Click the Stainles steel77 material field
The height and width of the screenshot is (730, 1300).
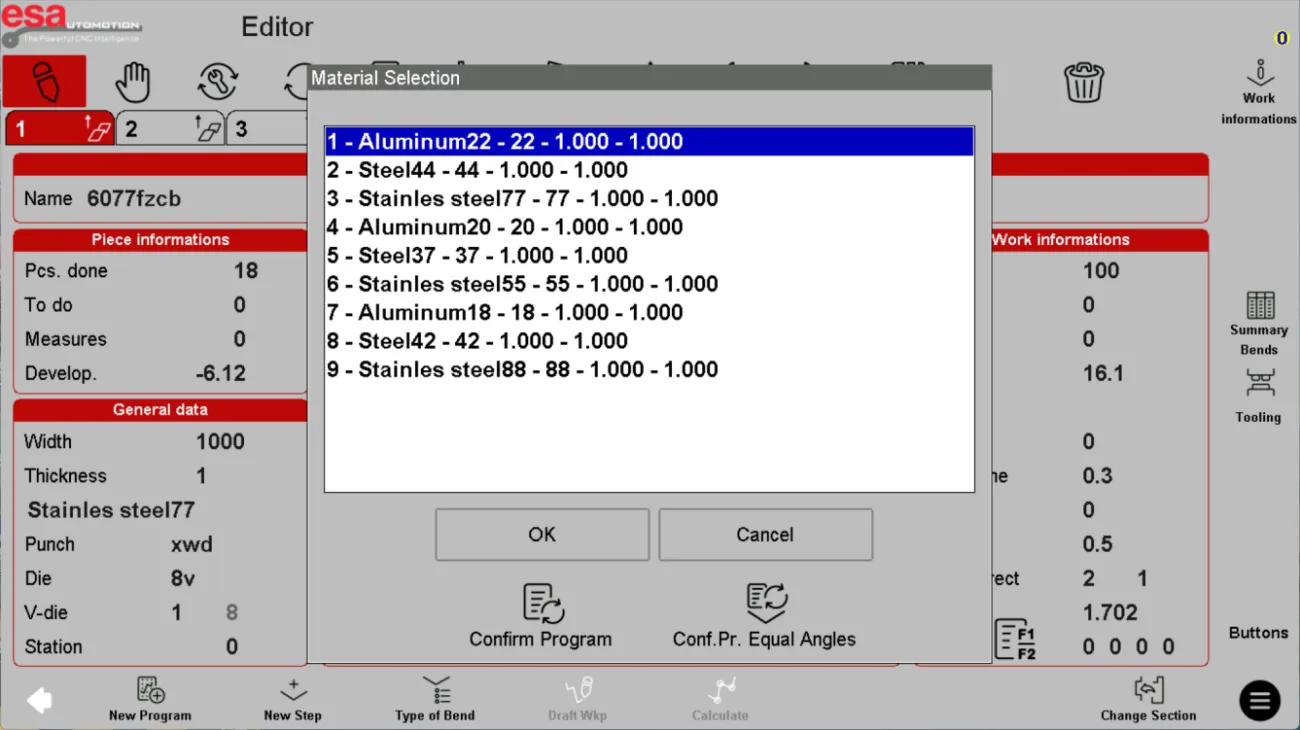[x=111, y=510]
